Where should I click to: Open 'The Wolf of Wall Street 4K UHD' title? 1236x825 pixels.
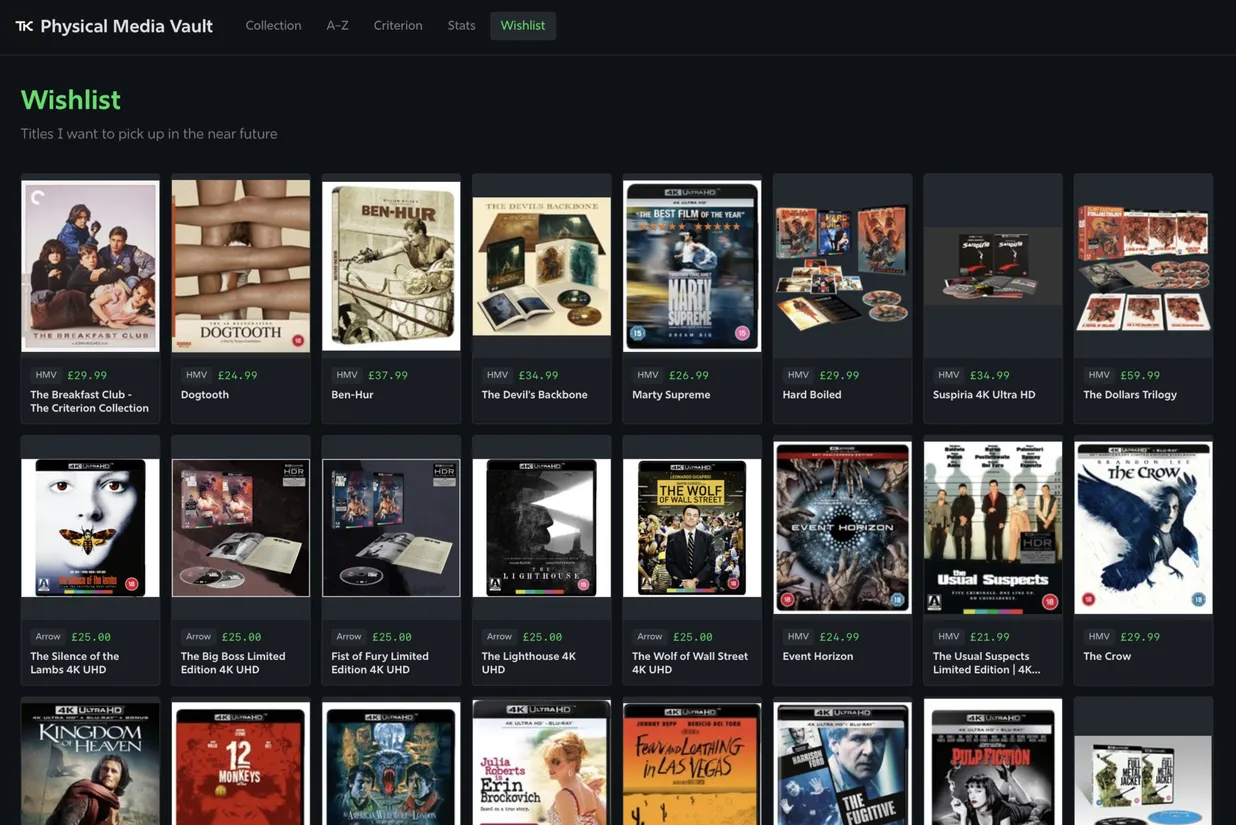pos(690,663)
